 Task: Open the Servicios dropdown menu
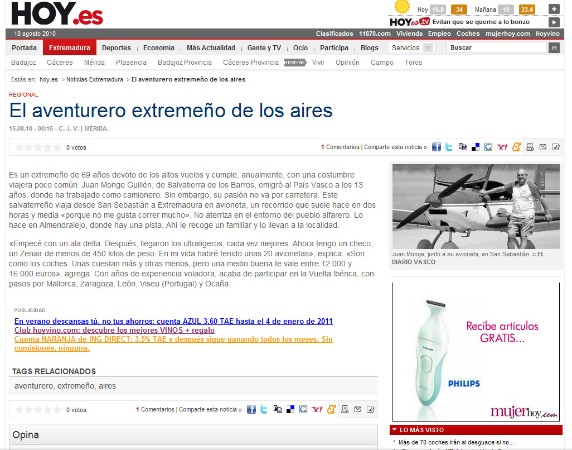click(x=412, y=48)
